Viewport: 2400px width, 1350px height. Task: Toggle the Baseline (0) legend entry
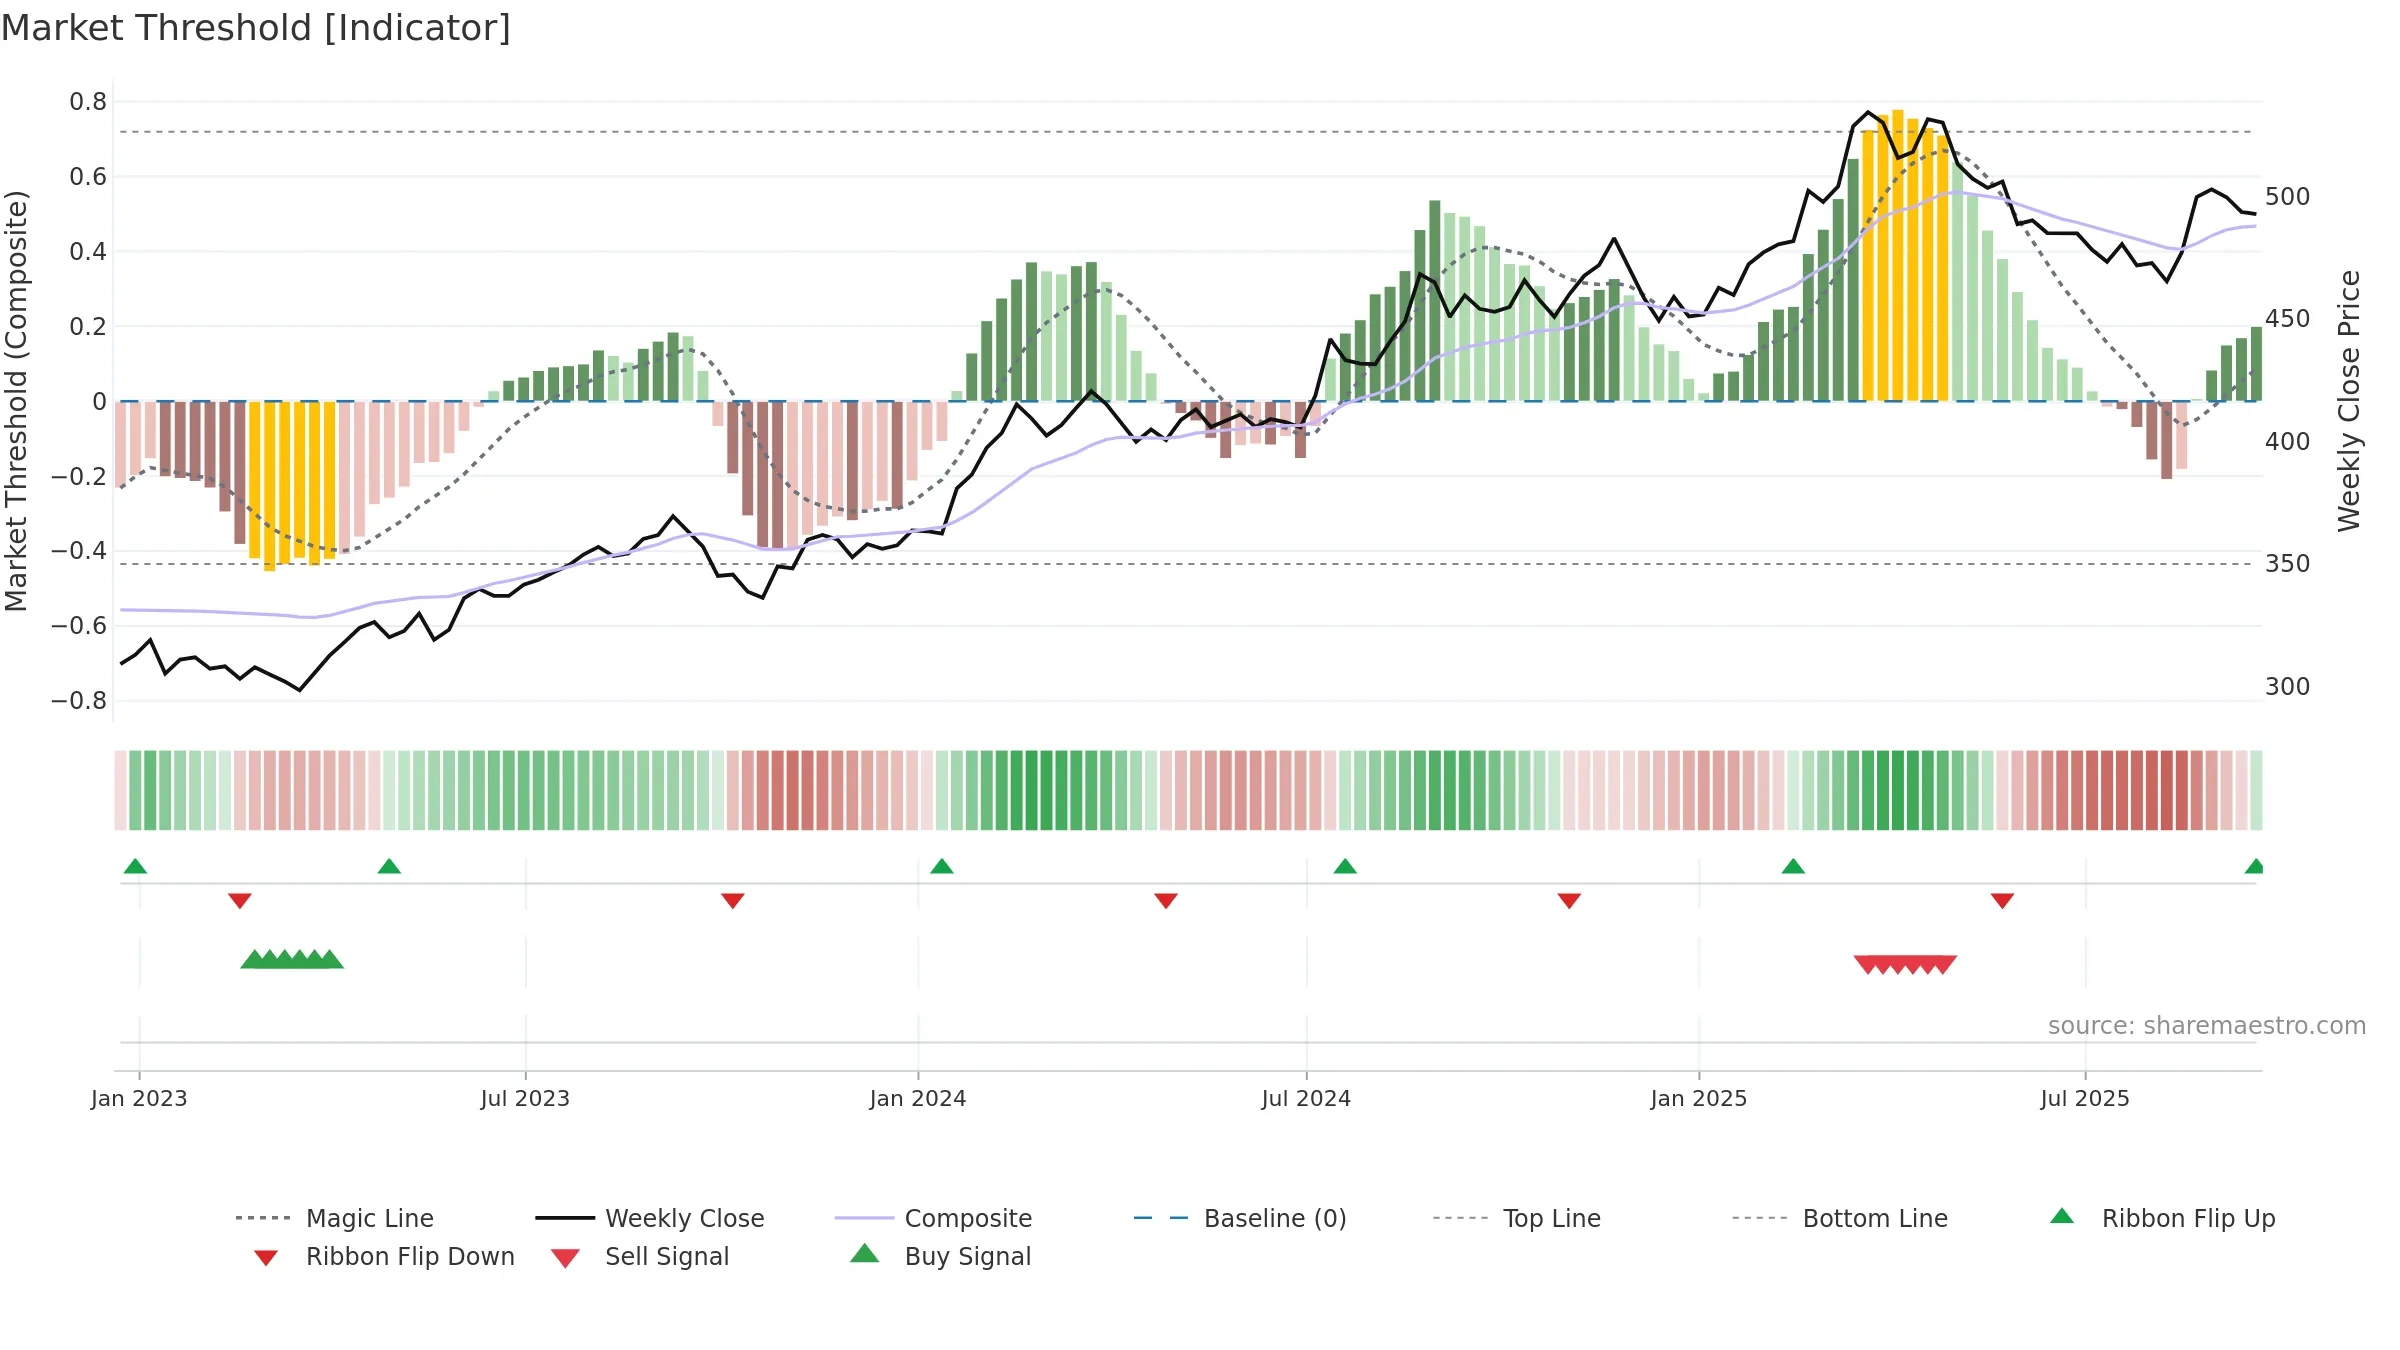(1240, 1218)
